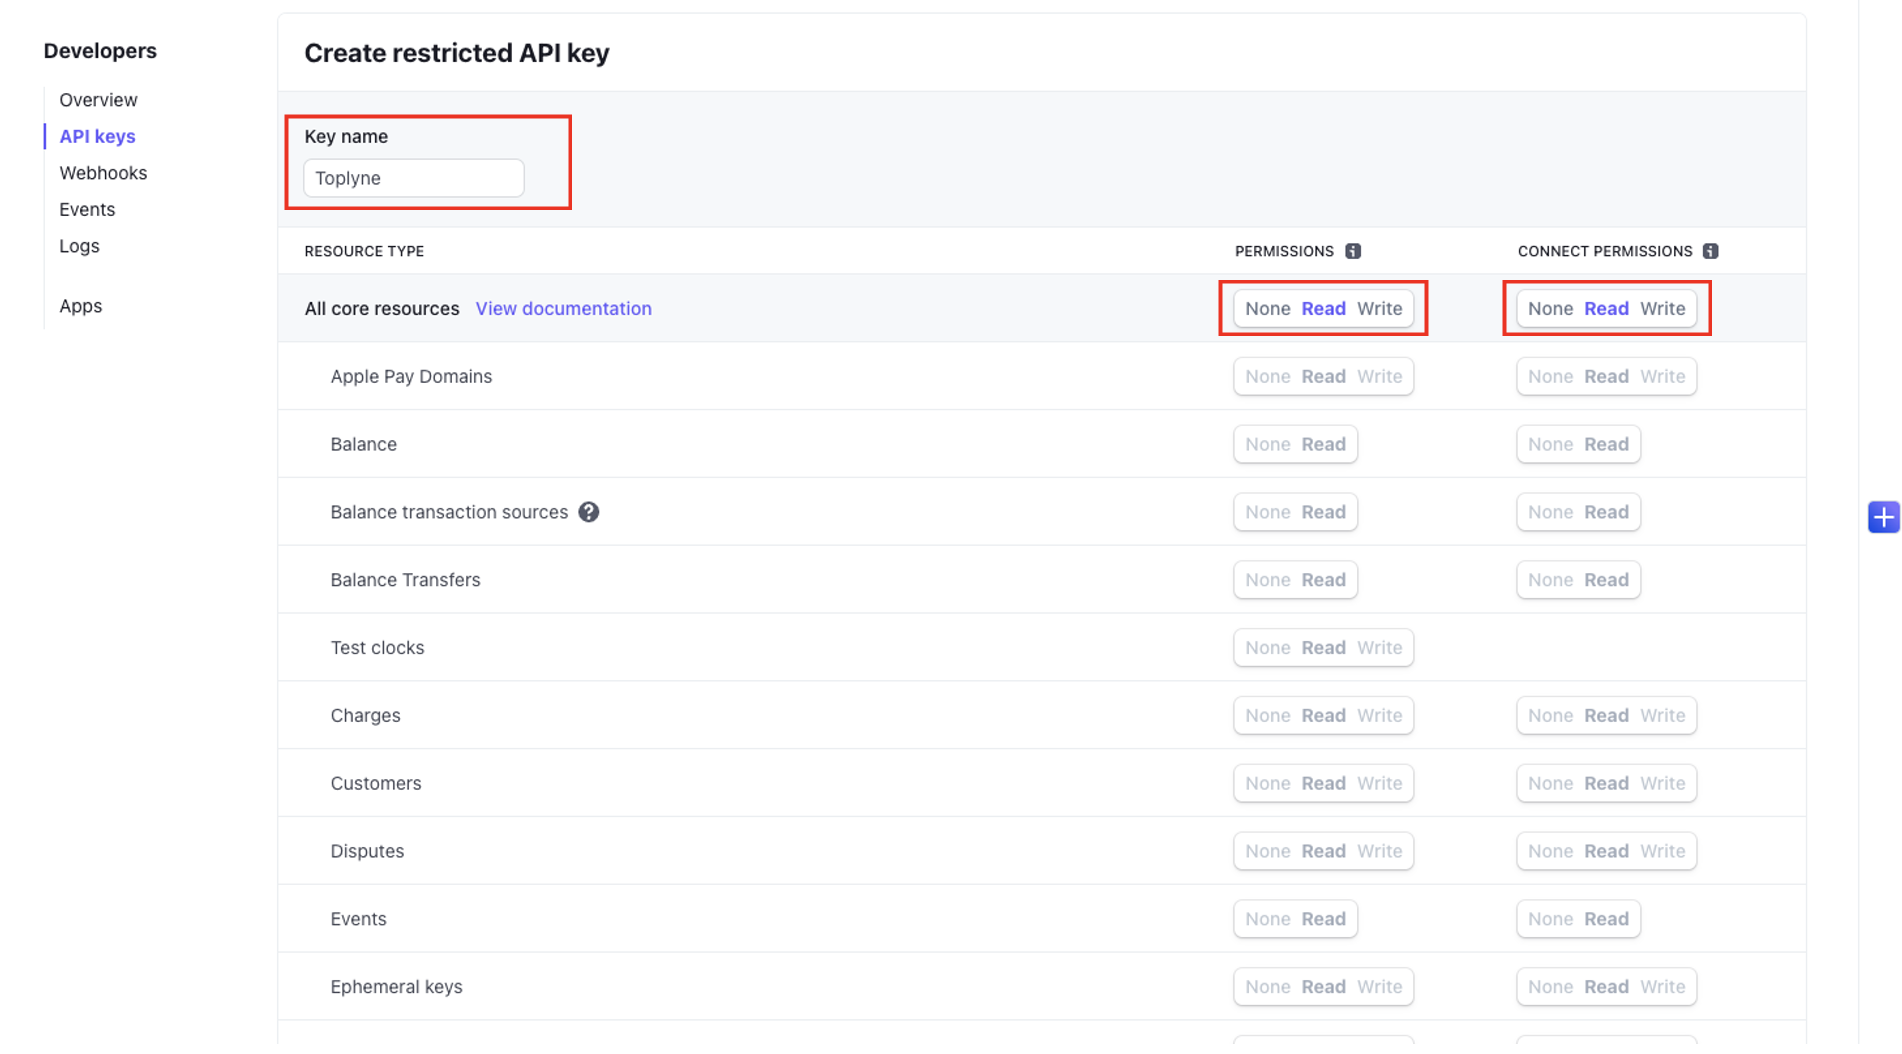The image size is (1902, 1054).
Task: Set Ephemeral keys Connect Permissions to Read
Action: coord(1606,988)
